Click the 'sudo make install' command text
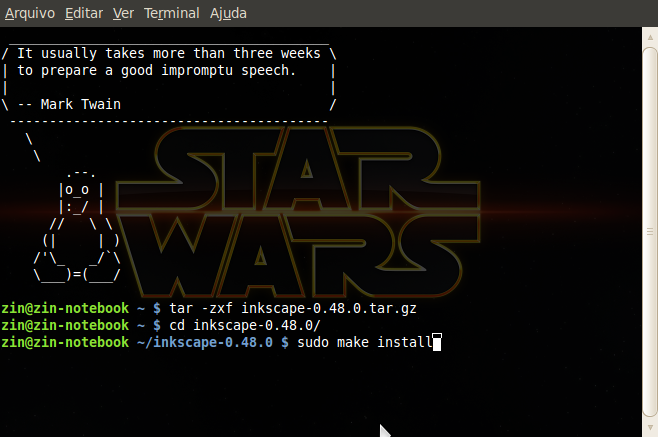The image size is (658, 437). pyautogui.click(x=365, y=342)
